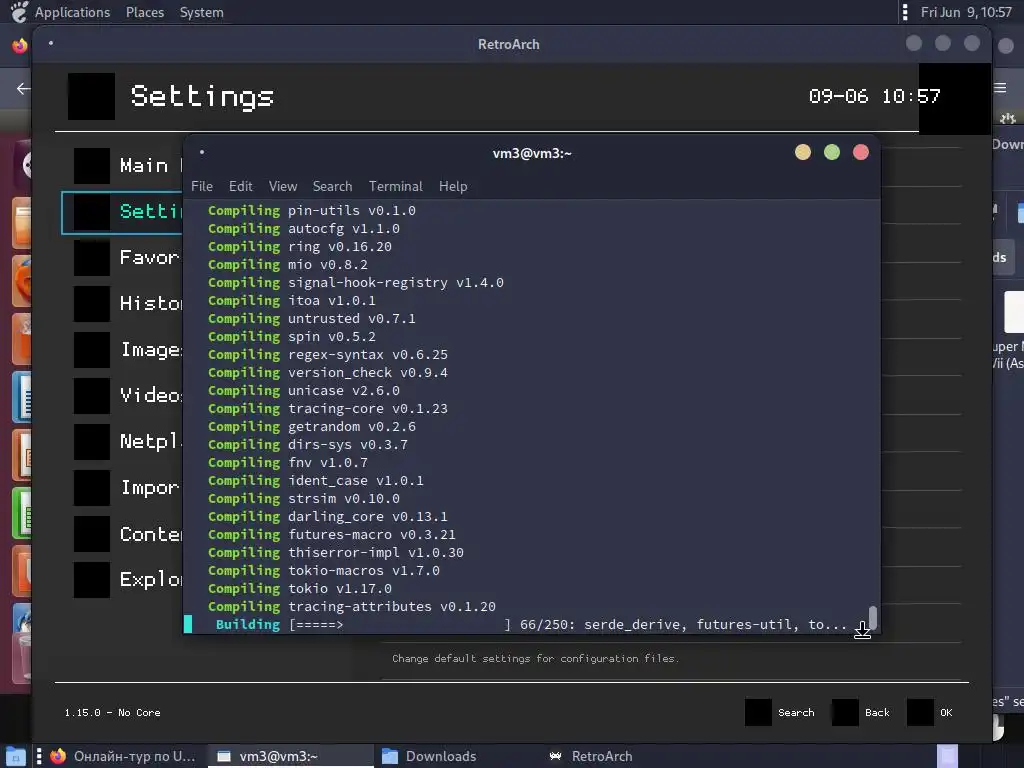Click the browser back arrow behind RetroArch

click(23, 88)
